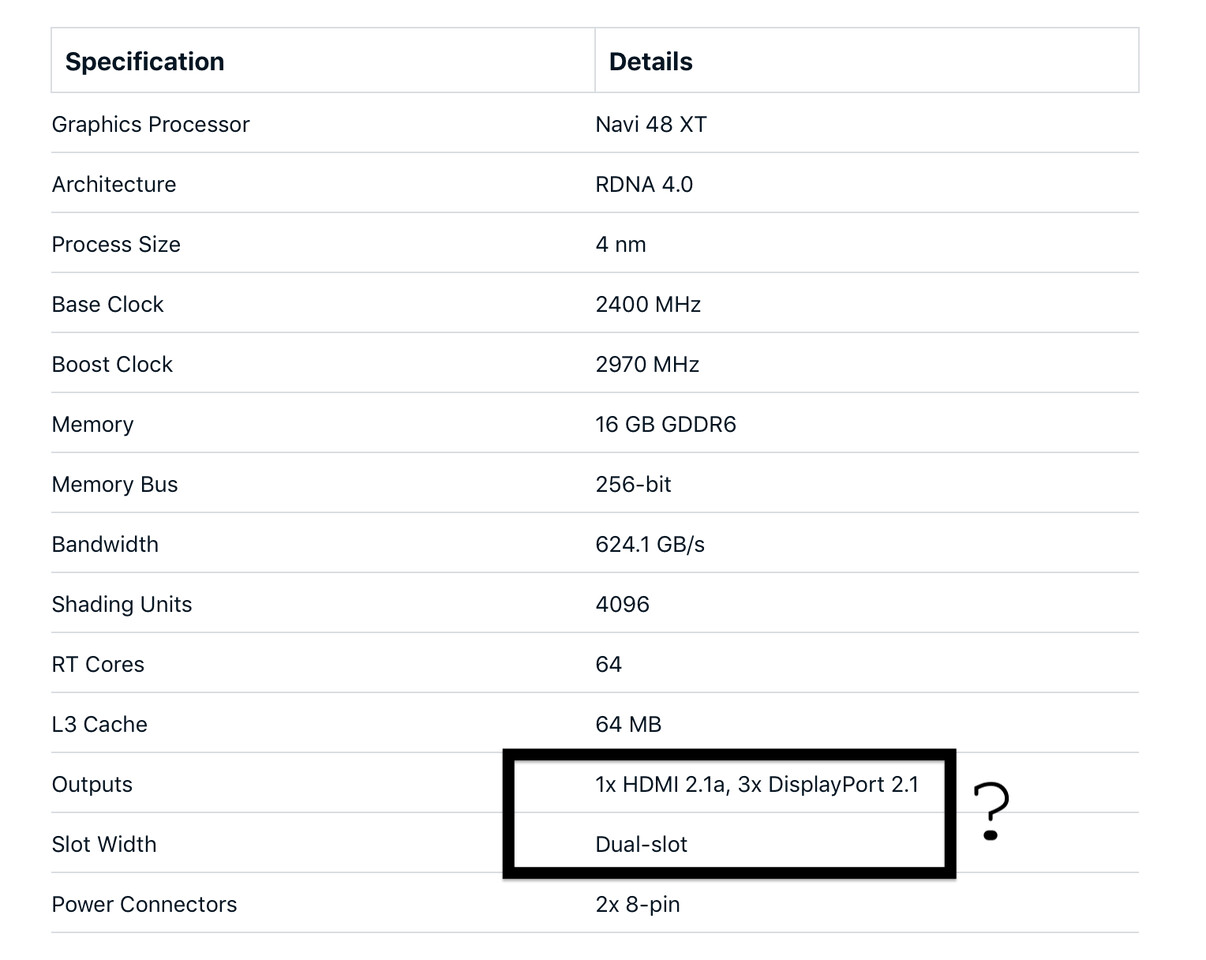
Task: Click the Architecture row label
Action: pyautogui.click(x=114, y=185)
